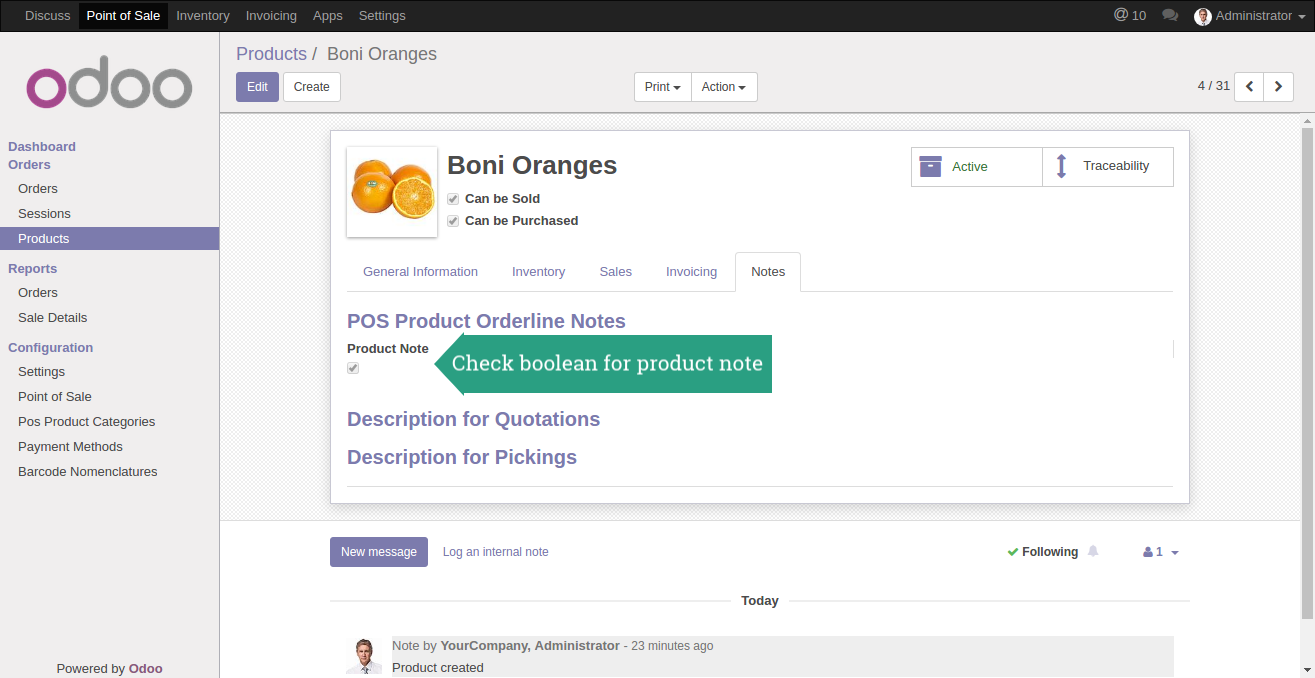
Task: Open Dashboard in sidebar
Action: click(x=42, y=146)
